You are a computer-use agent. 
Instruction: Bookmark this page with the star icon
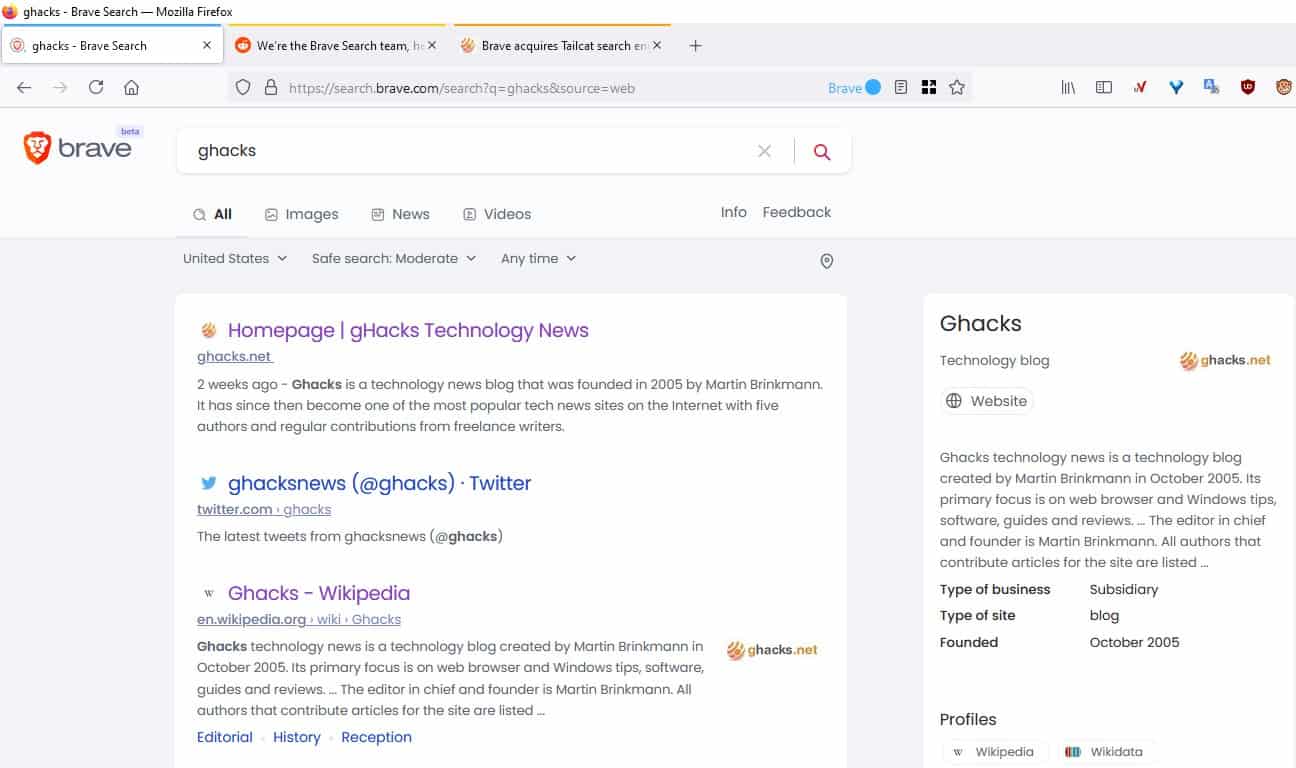click(957, 88)
